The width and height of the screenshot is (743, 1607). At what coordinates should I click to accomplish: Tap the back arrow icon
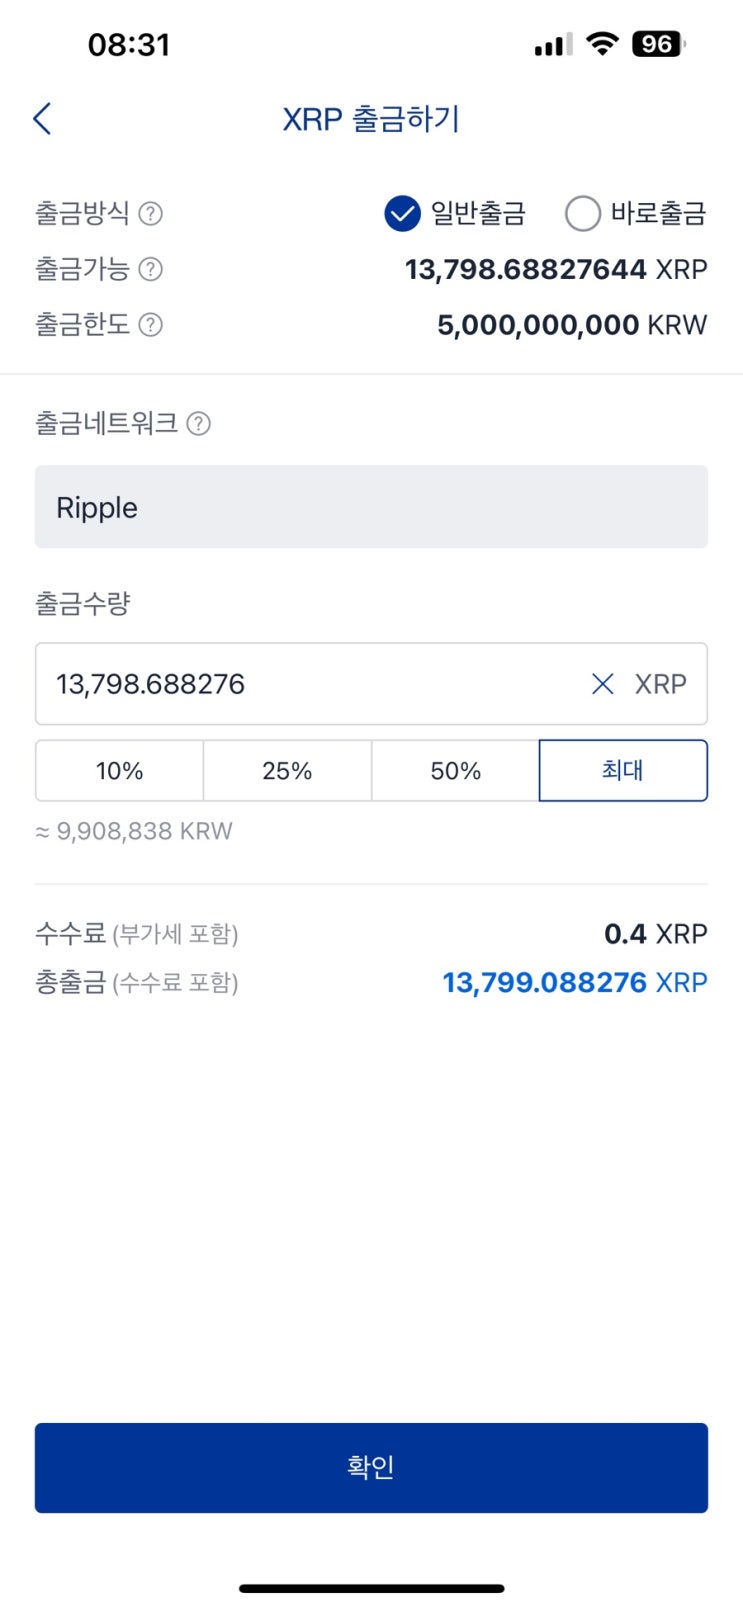pyautogui.click(x=42, y=119)
